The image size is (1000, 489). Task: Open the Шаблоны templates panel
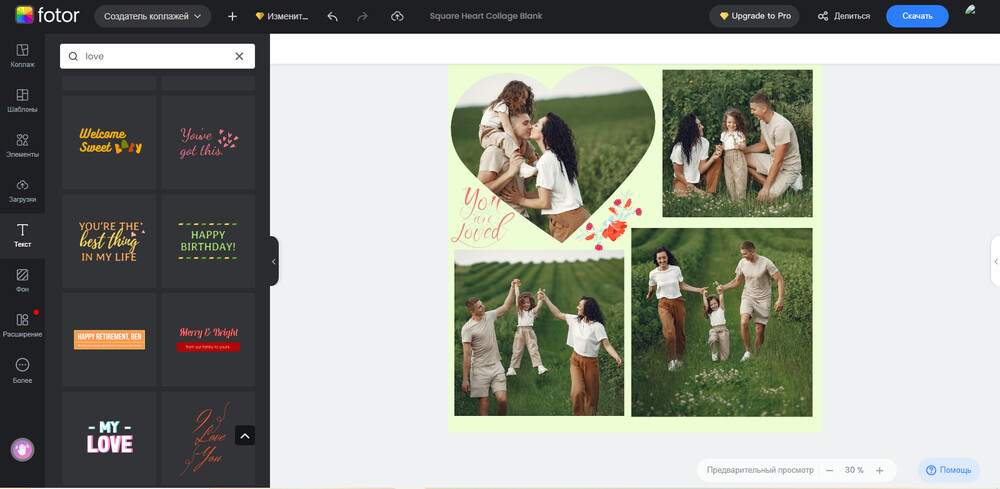(22, 101)
